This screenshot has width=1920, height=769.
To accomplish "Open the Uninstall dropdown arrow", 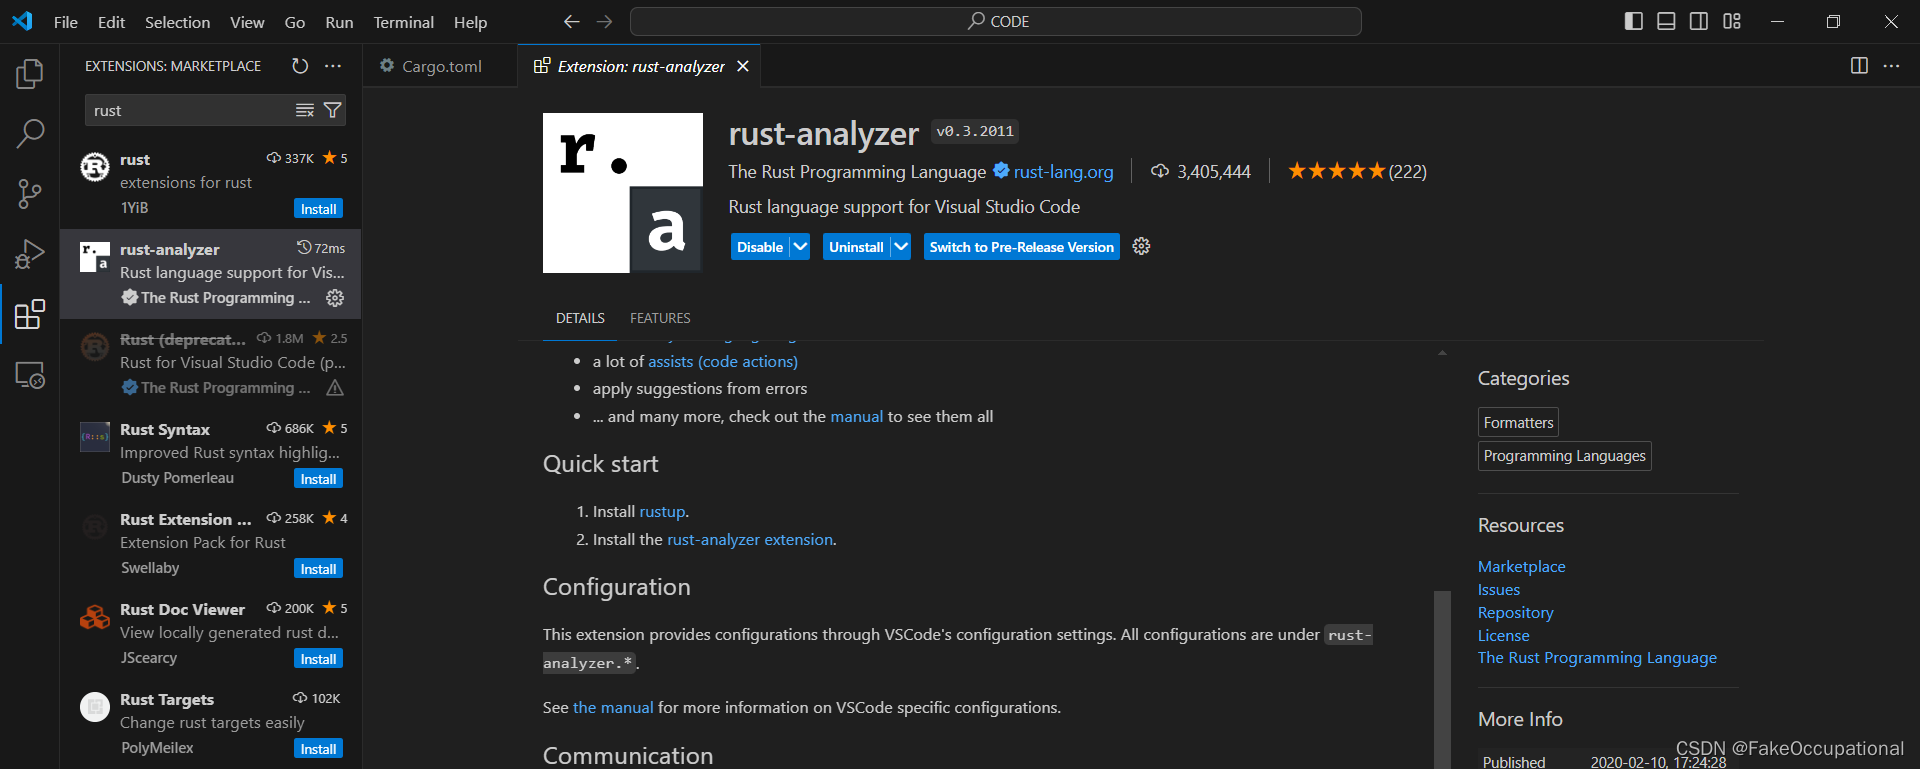I will (x=901, y=247).
